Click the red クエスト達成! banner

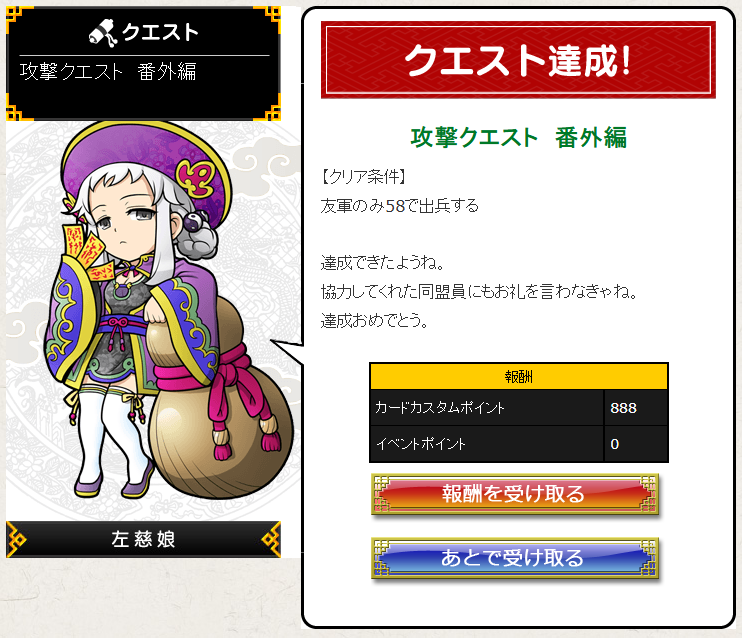[x=518, y=60]
